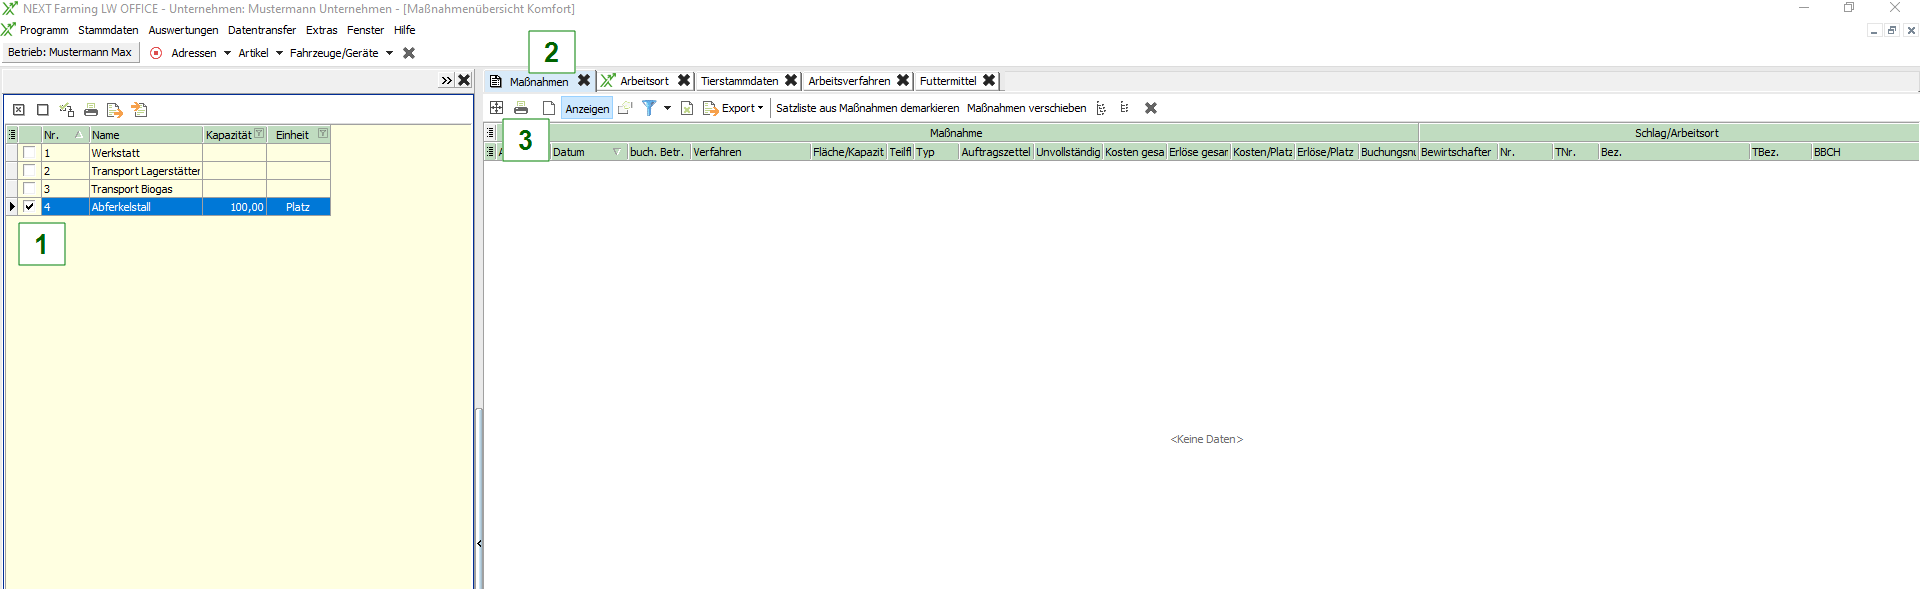This screenshot has height=589, width=1920.
Task: Open the filter options dropdown arrow
Action: point(667,108)
